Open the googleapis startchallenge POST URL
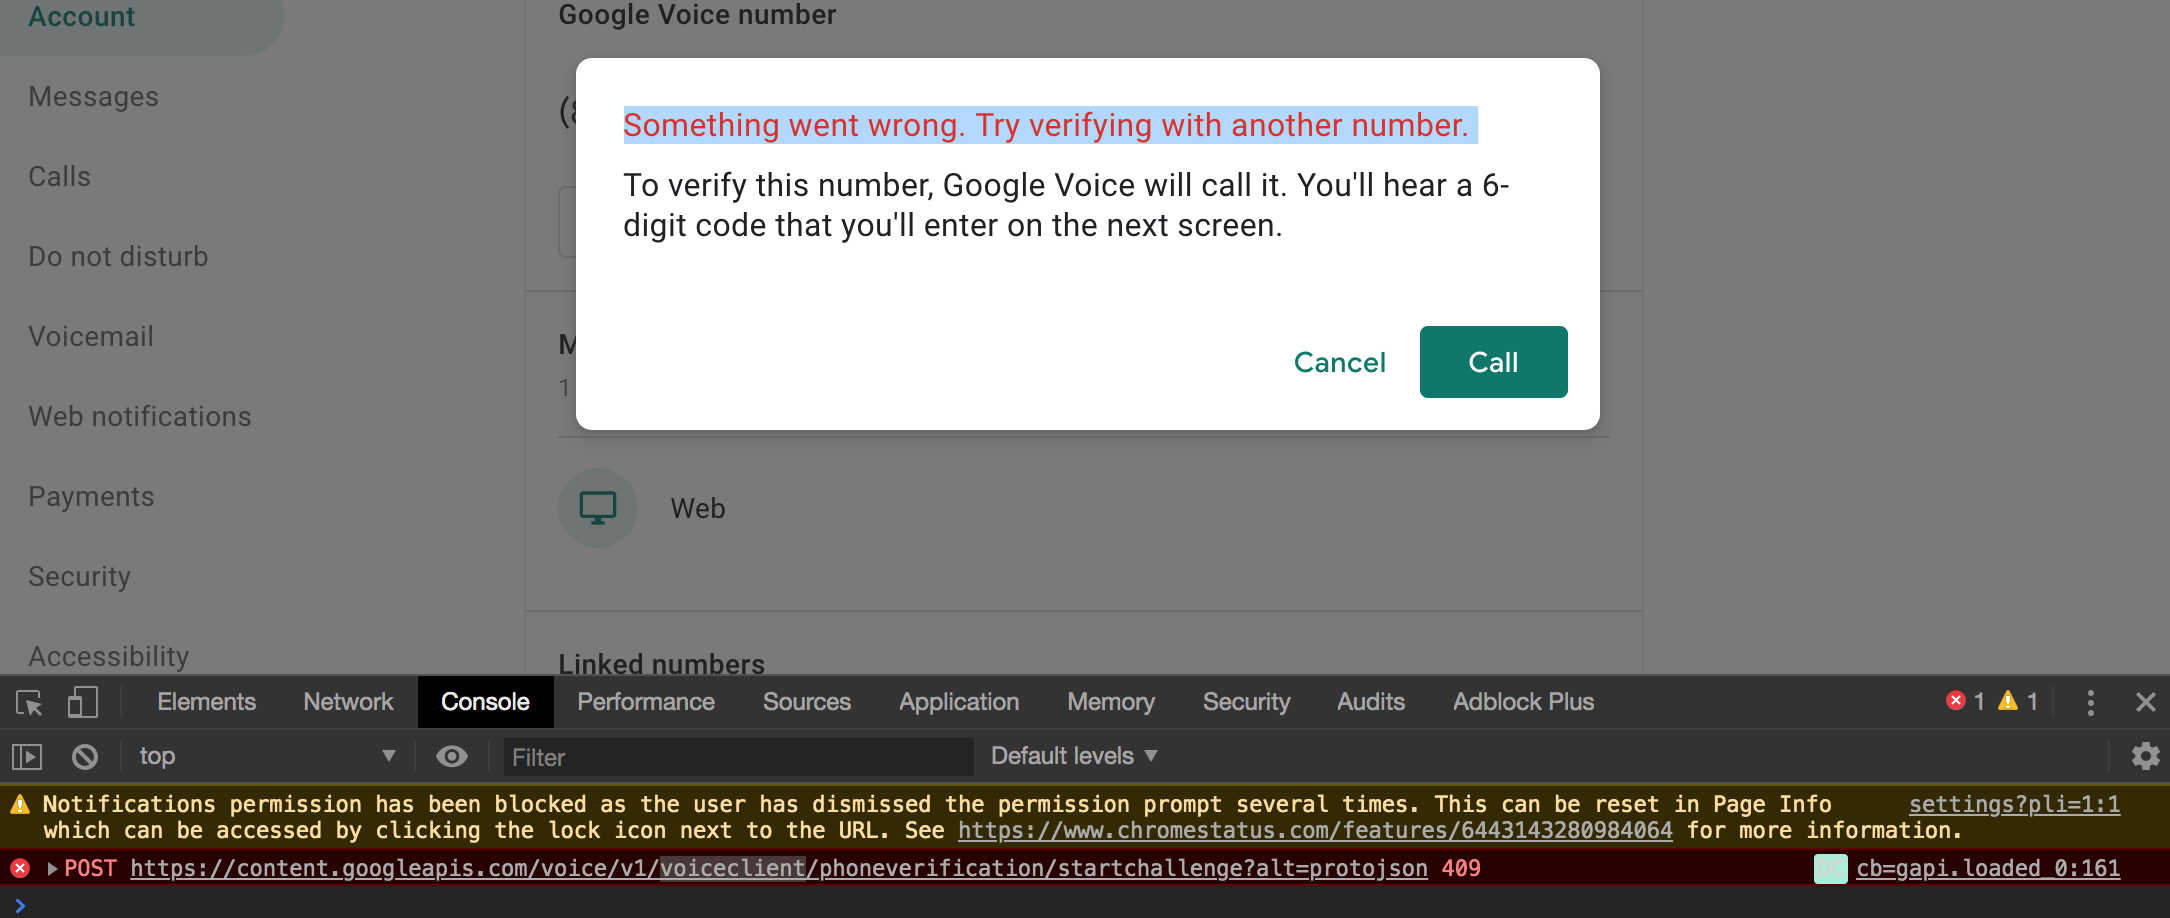2170x918 pixels. click(779, 869)
